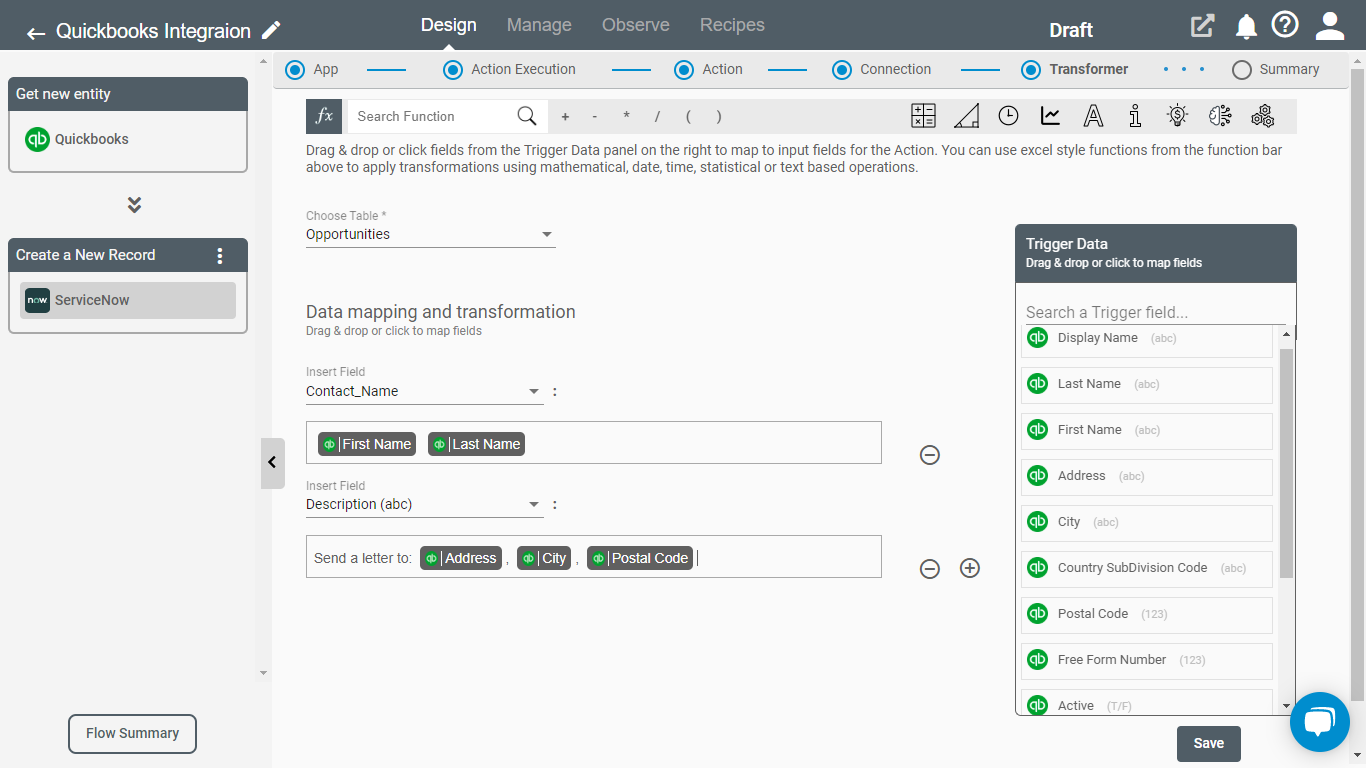Screen dimensions: 1366x768
Task: Collapse the left sidebar panel
Action: (273, 463)
